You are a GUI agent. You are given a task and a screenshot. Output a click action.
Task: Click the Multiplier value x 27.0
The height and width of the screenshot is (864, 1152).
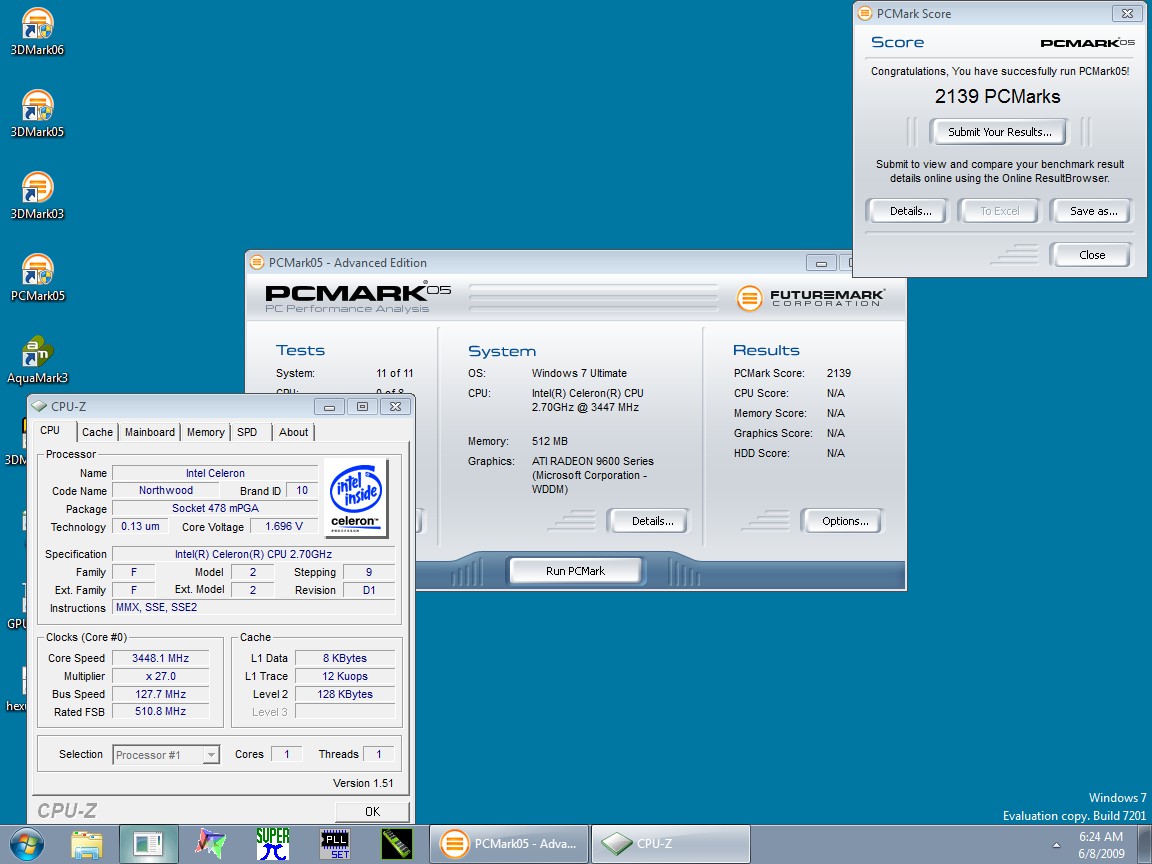160,676
